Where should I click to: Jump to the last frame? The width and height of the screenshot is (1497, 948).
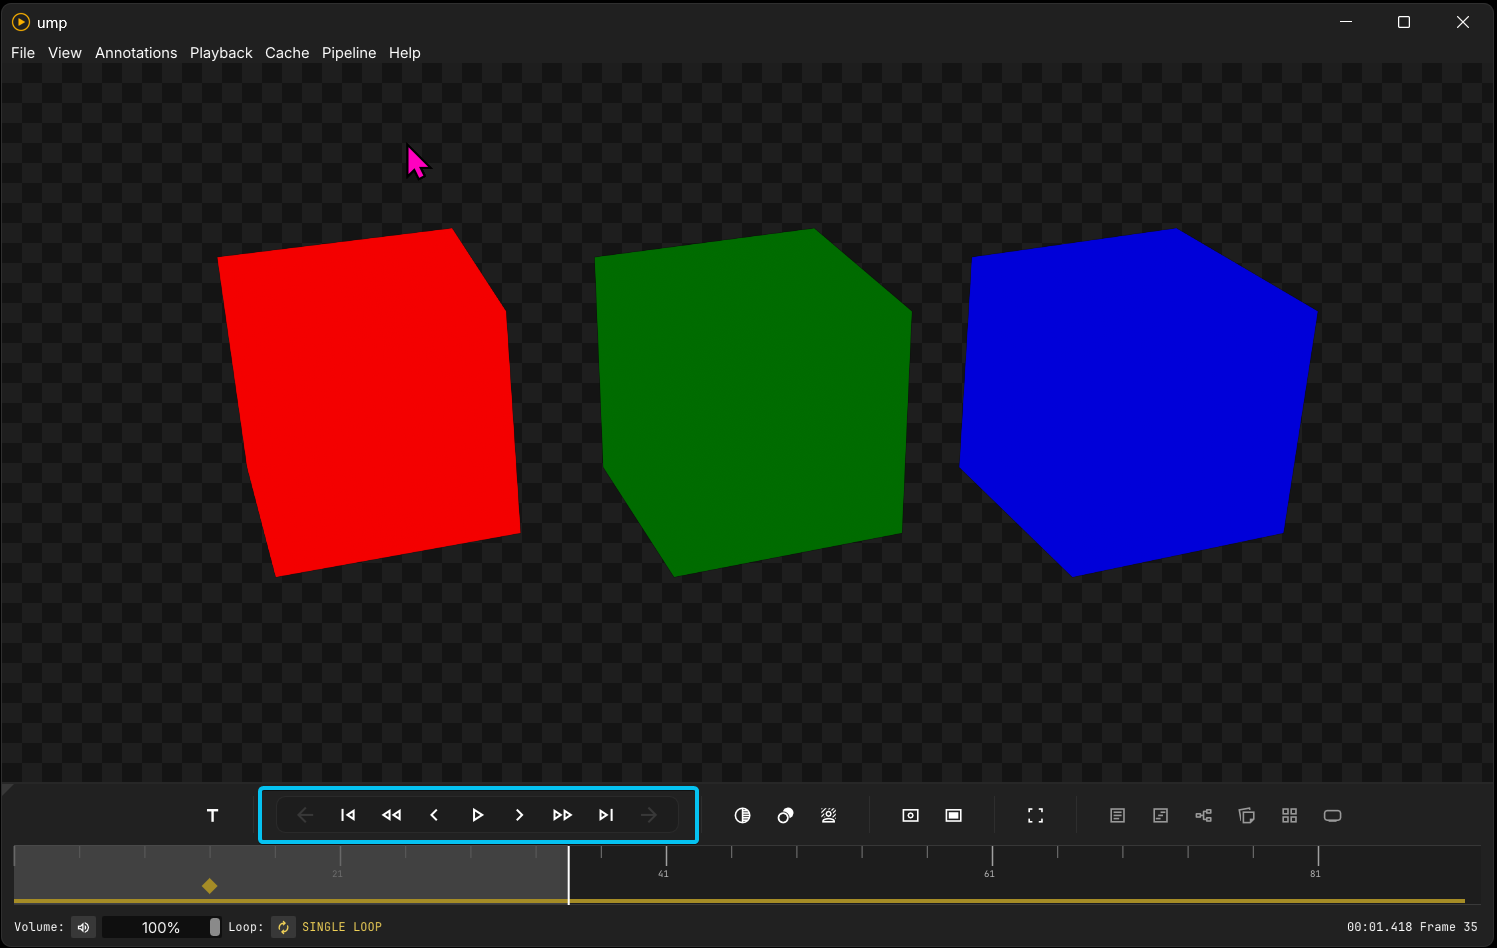point(606,815)
